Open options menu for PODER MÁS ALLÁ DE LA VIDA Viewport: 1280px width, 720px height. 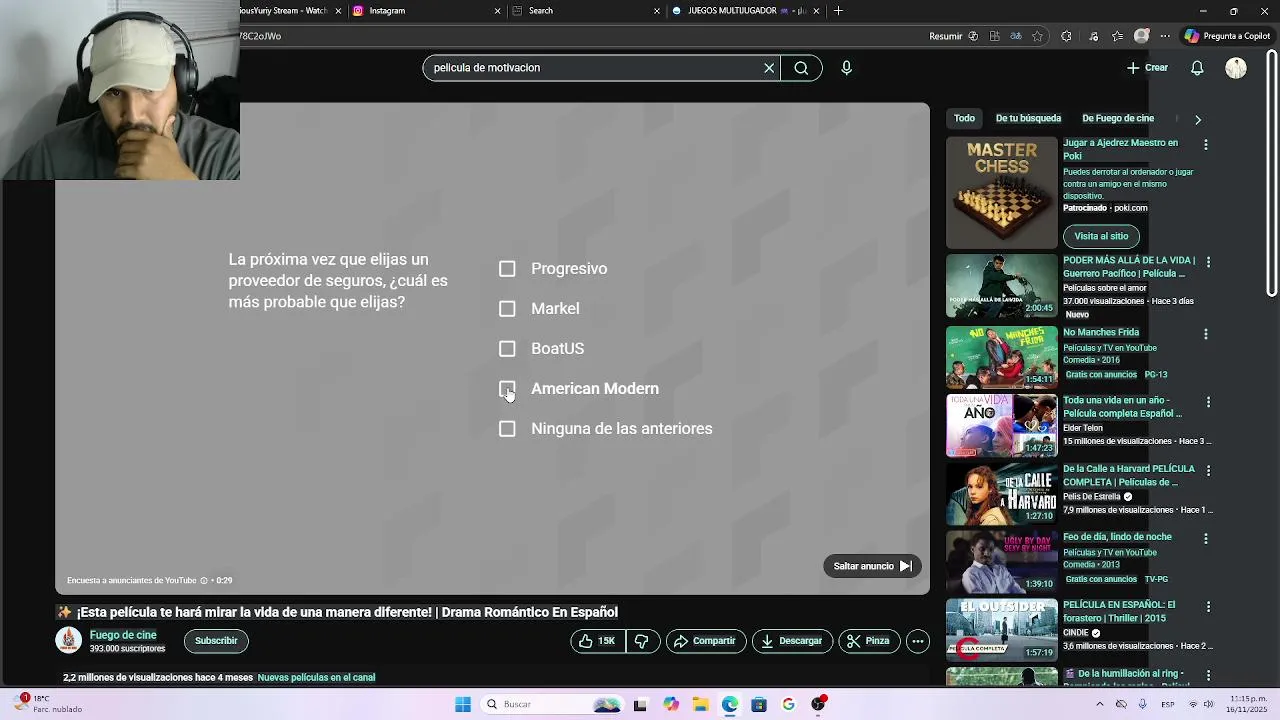point(1208,262)
